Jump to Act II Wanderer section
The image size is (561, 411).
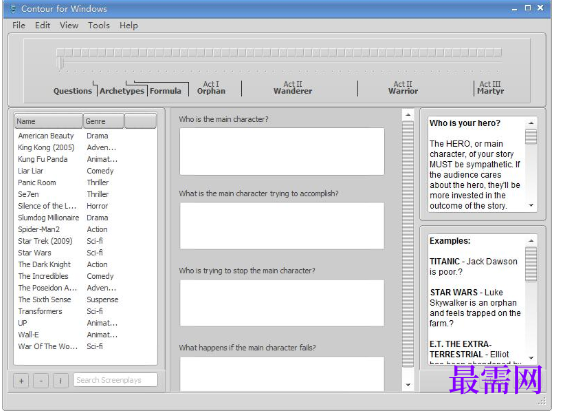(293, 88)
